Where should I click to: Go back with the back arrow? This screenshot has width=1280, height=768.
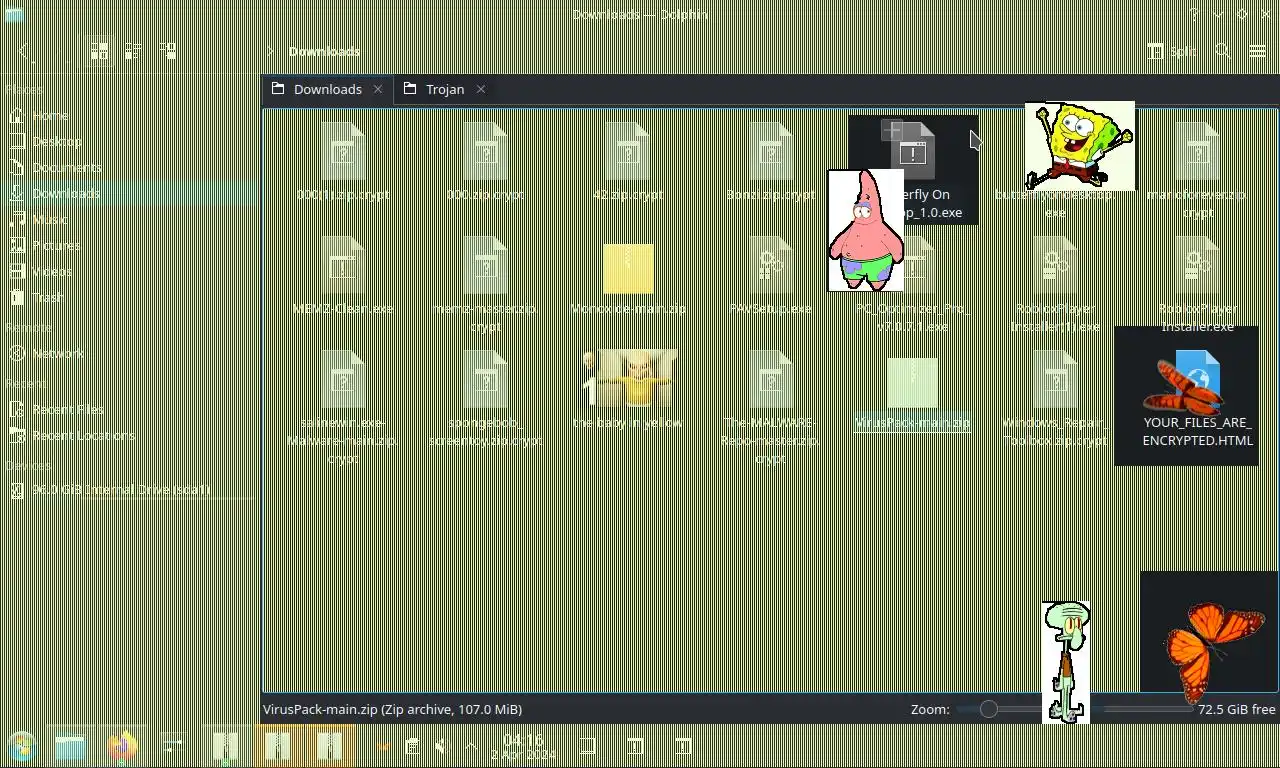point(25,51)
